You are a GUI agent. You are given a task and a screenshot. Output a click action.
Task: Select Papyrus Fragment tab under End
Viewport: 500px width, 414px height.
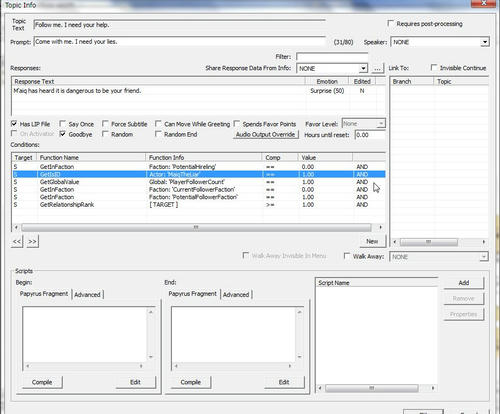[x=193, y=294]
